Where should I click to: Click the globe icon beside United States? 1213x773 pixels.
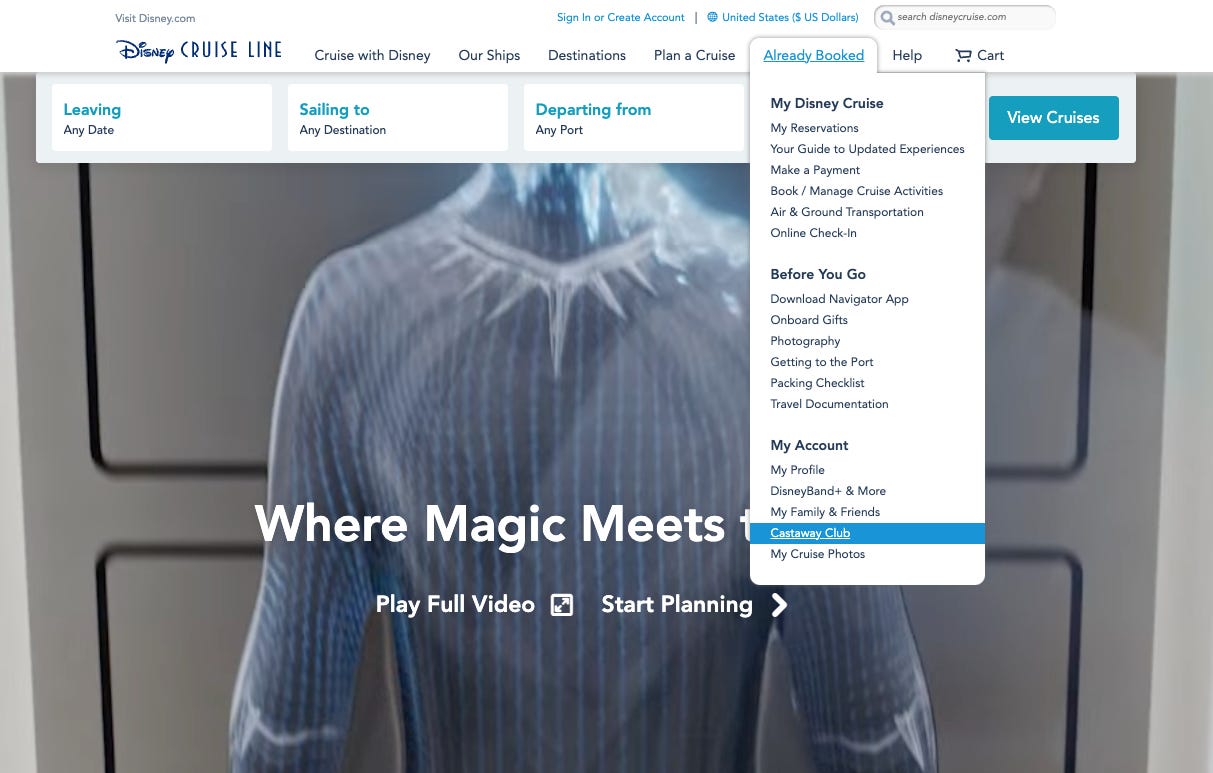[712, 17]
